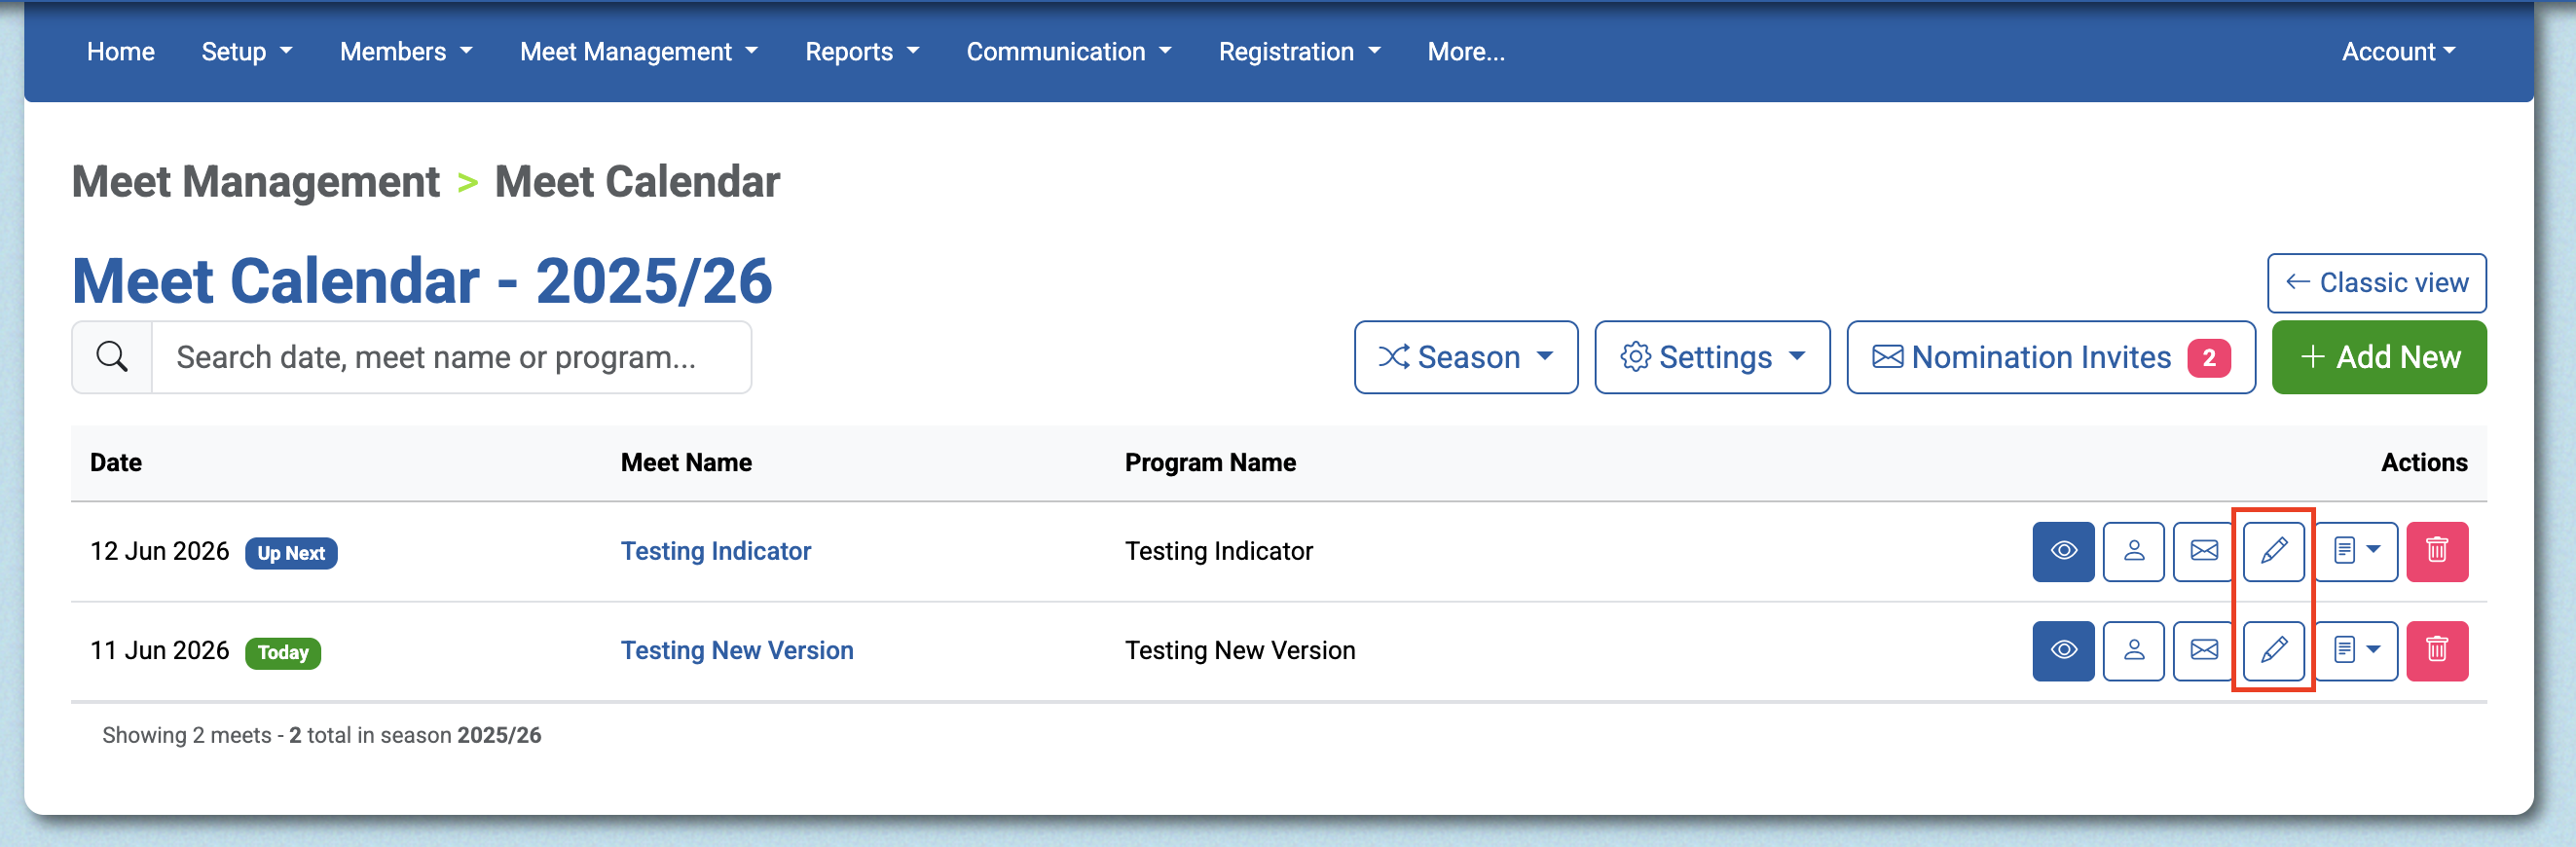
Task: Click the 11 Jun 2026 date cell
Action: click(x=160, y=651)
